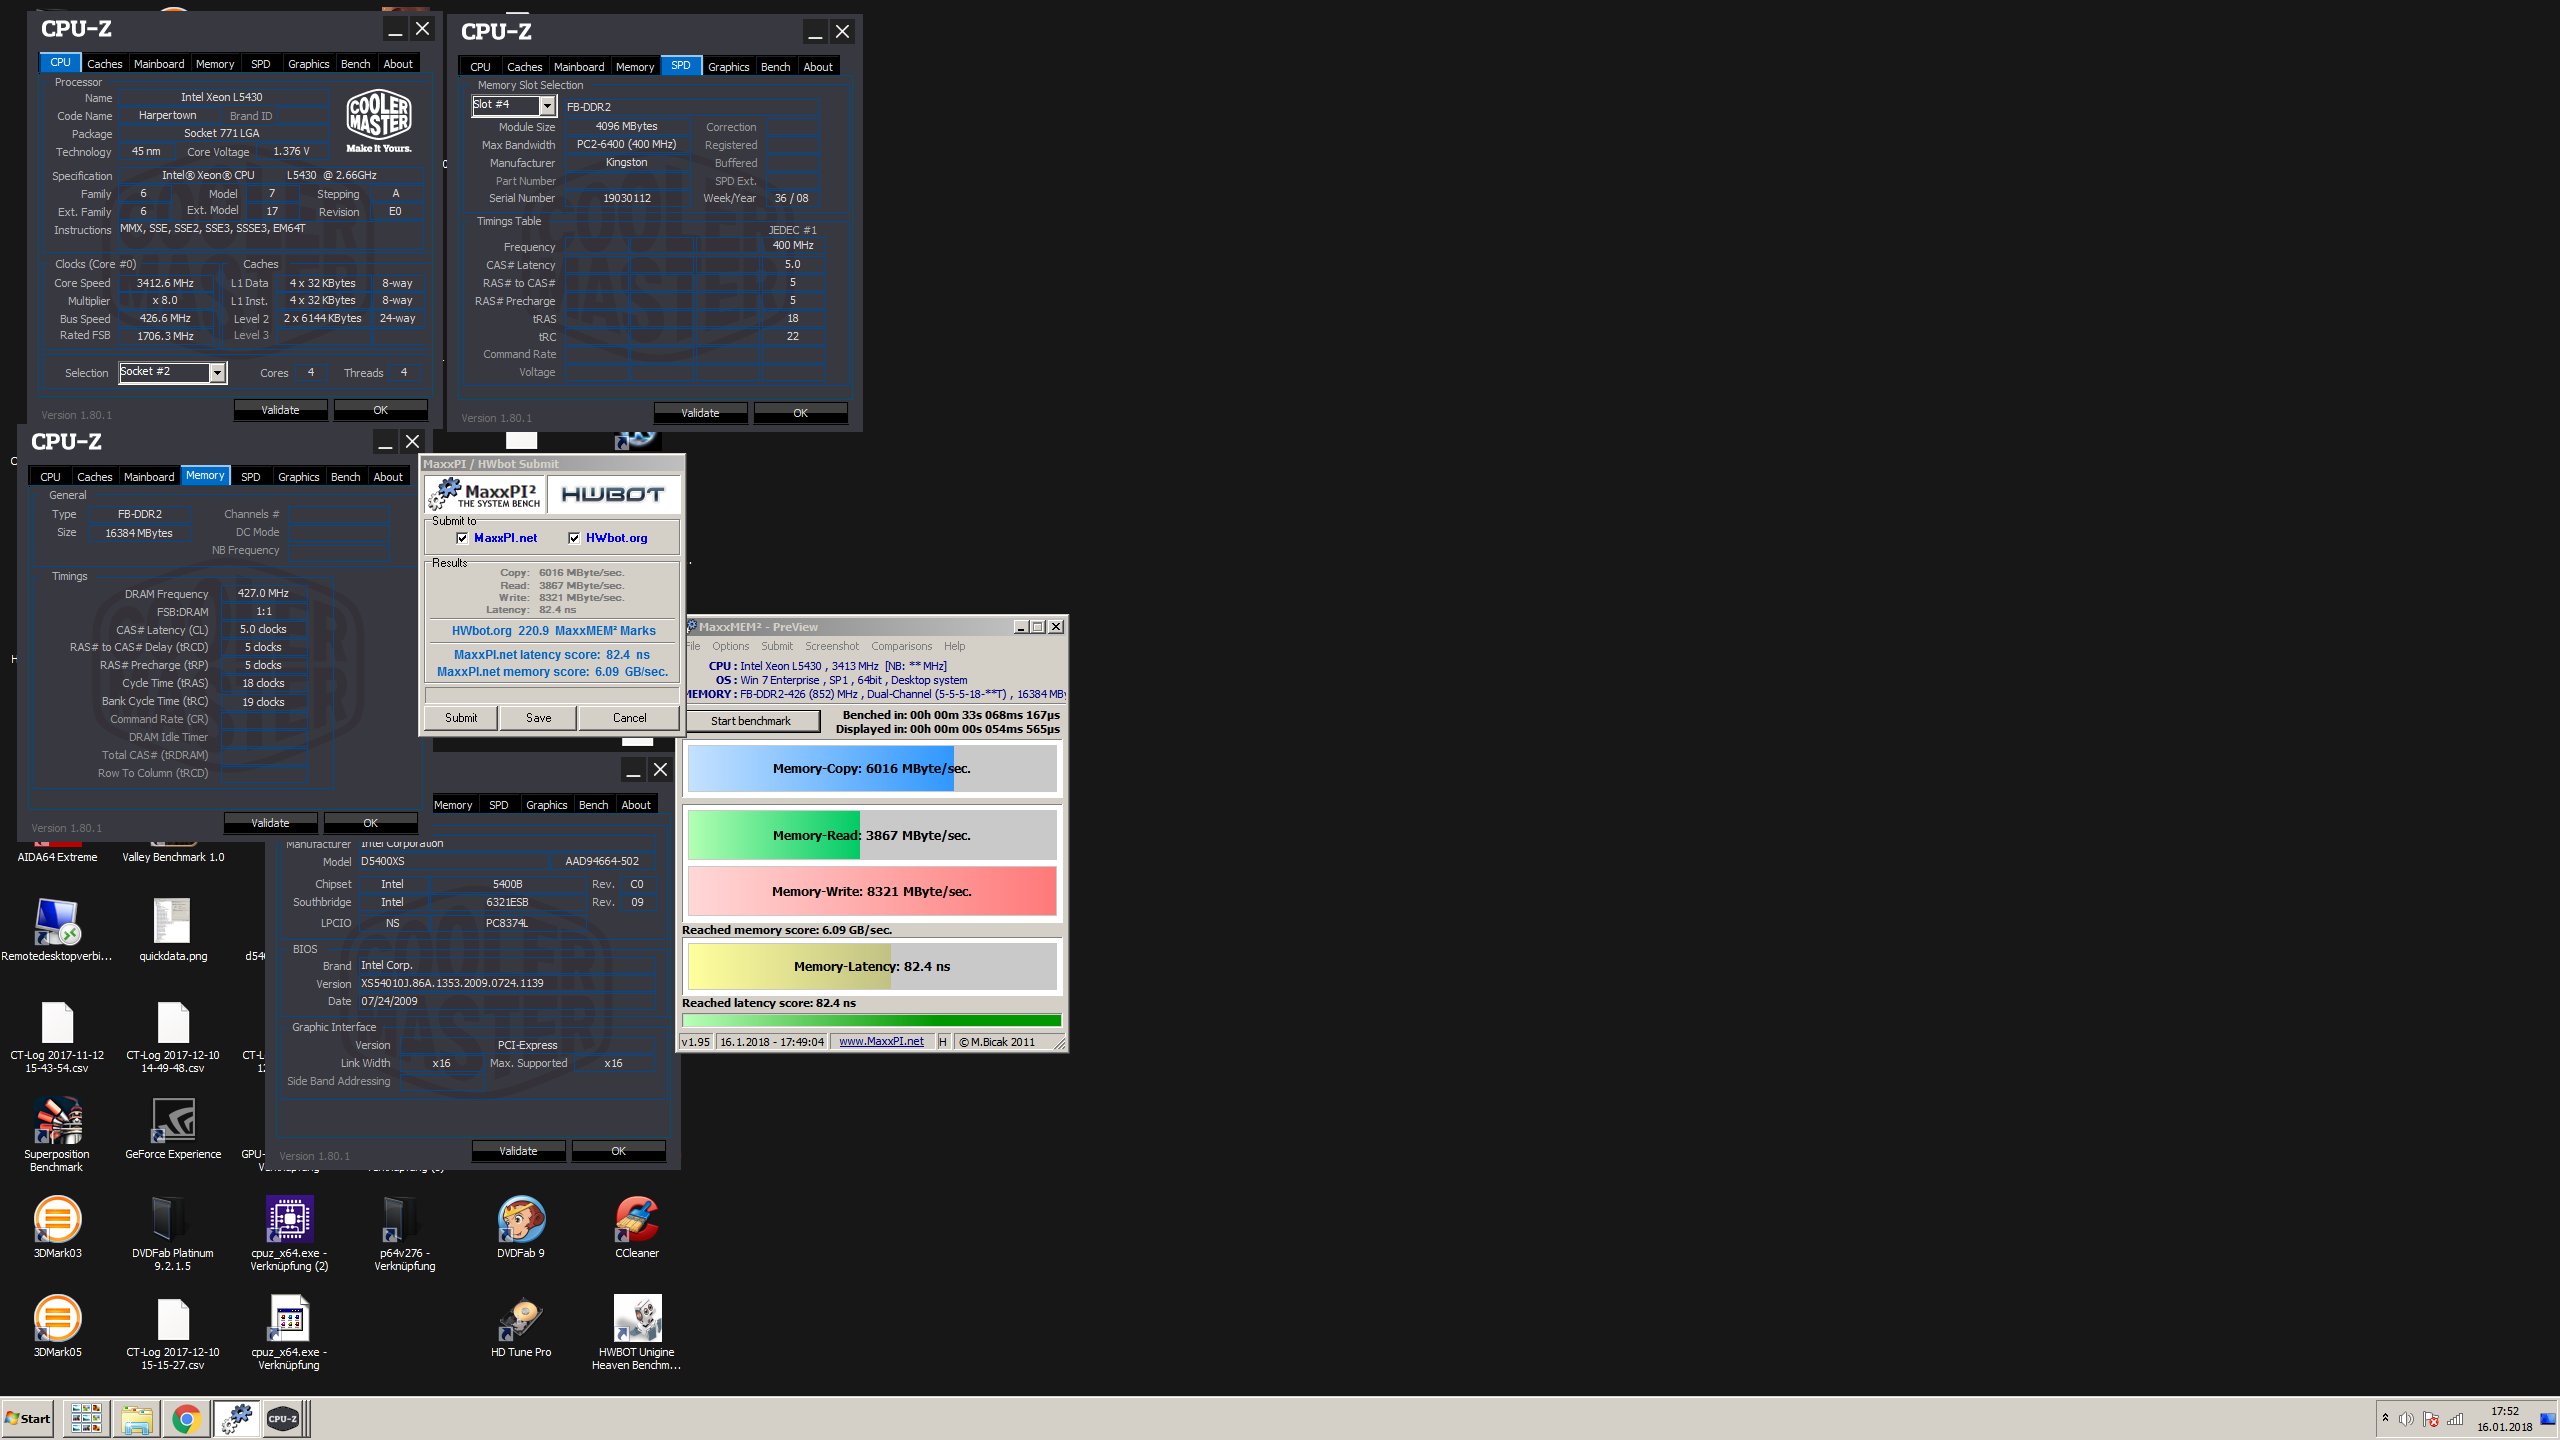
Task: Select CT-Log 2017-12-10 15-15-27.csv file
Action: [x=173, y=1332]
